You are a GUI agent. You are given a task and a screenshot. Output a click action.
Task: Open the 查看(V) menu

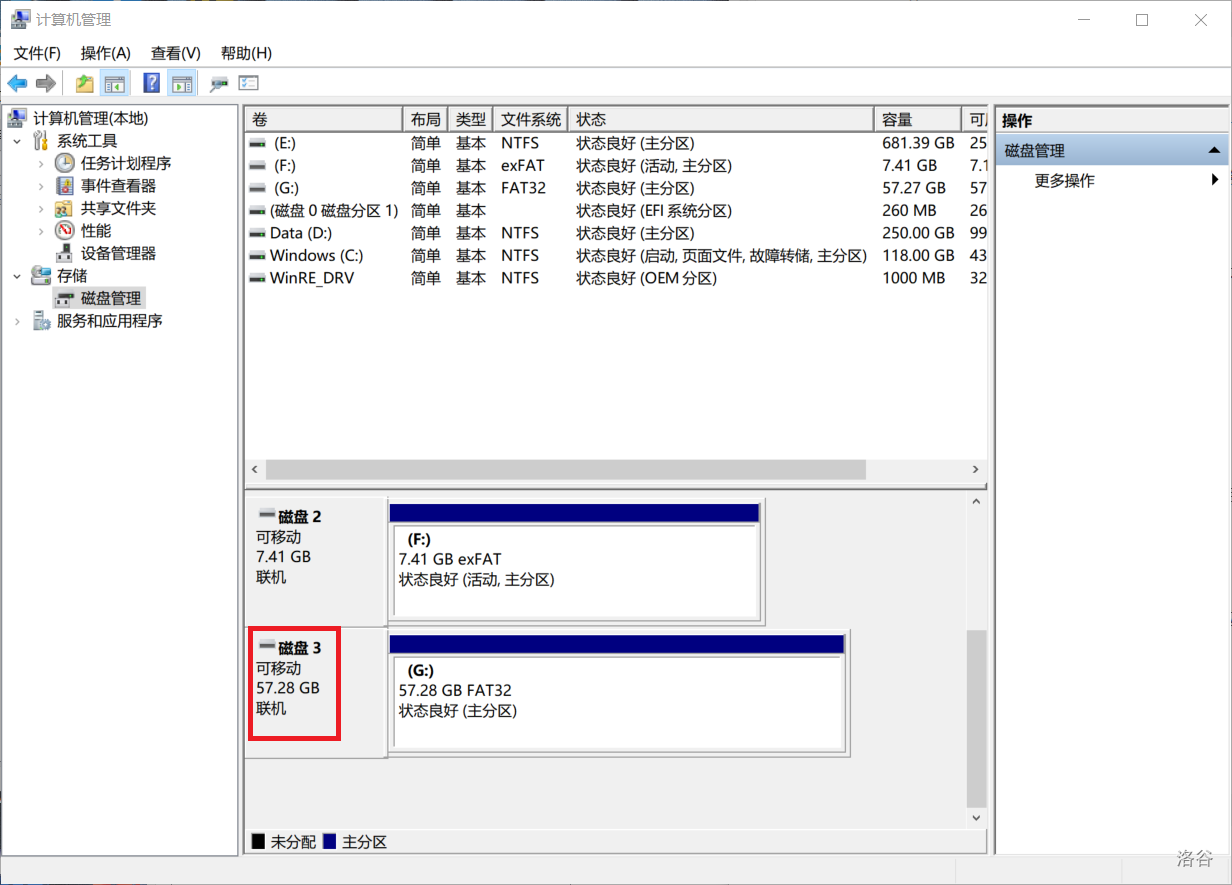click(175, 53)
